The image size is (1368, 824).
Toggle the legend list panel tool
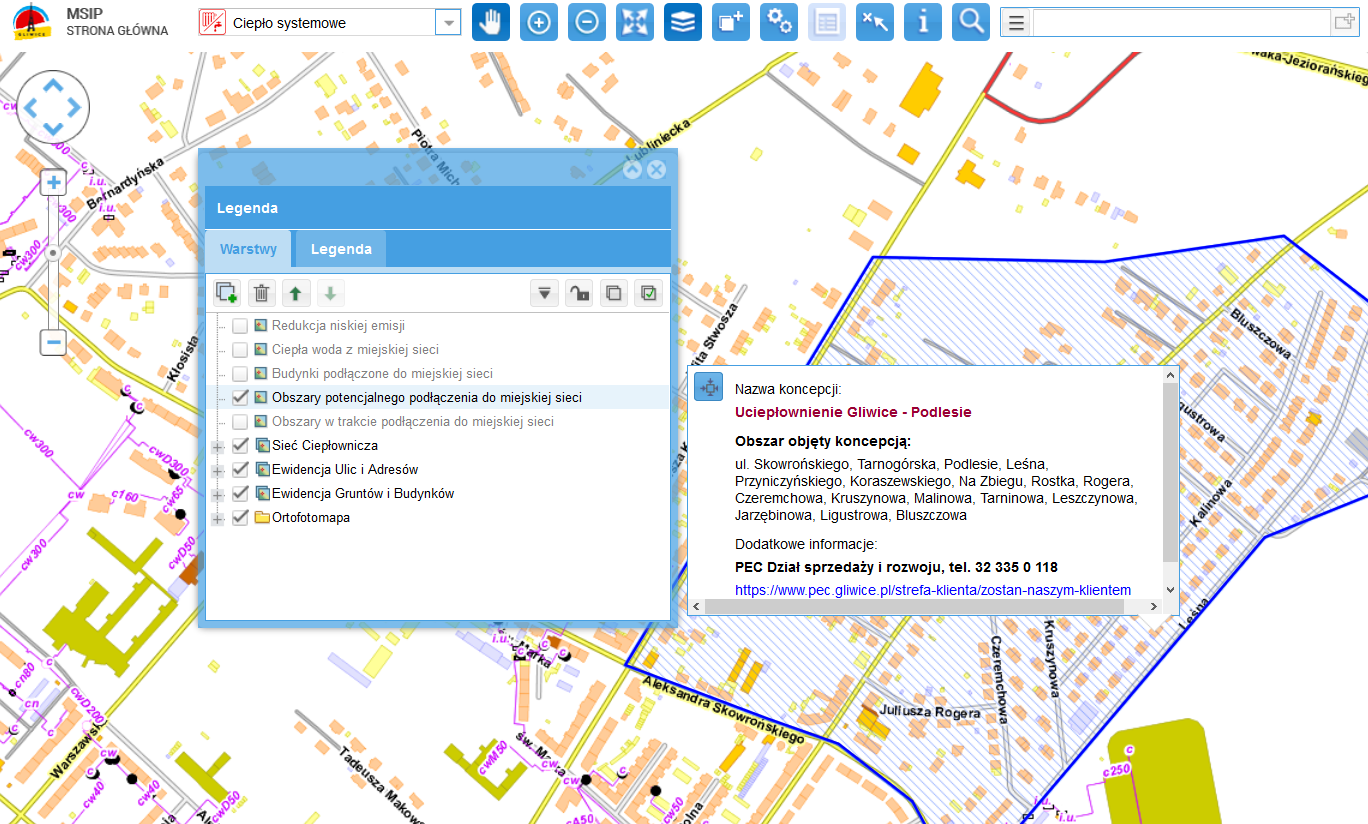click(x=826, y=22)
